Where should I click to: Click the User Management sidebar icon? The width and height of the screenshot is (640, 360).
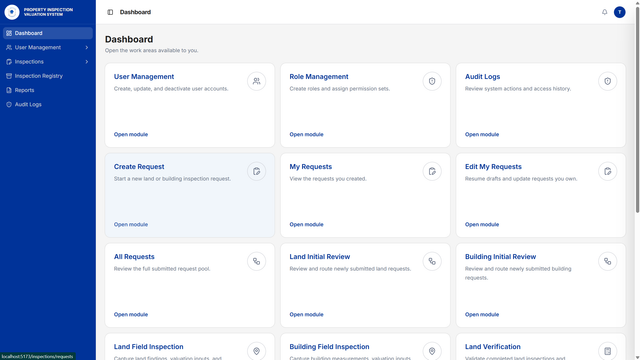(9, 47)
